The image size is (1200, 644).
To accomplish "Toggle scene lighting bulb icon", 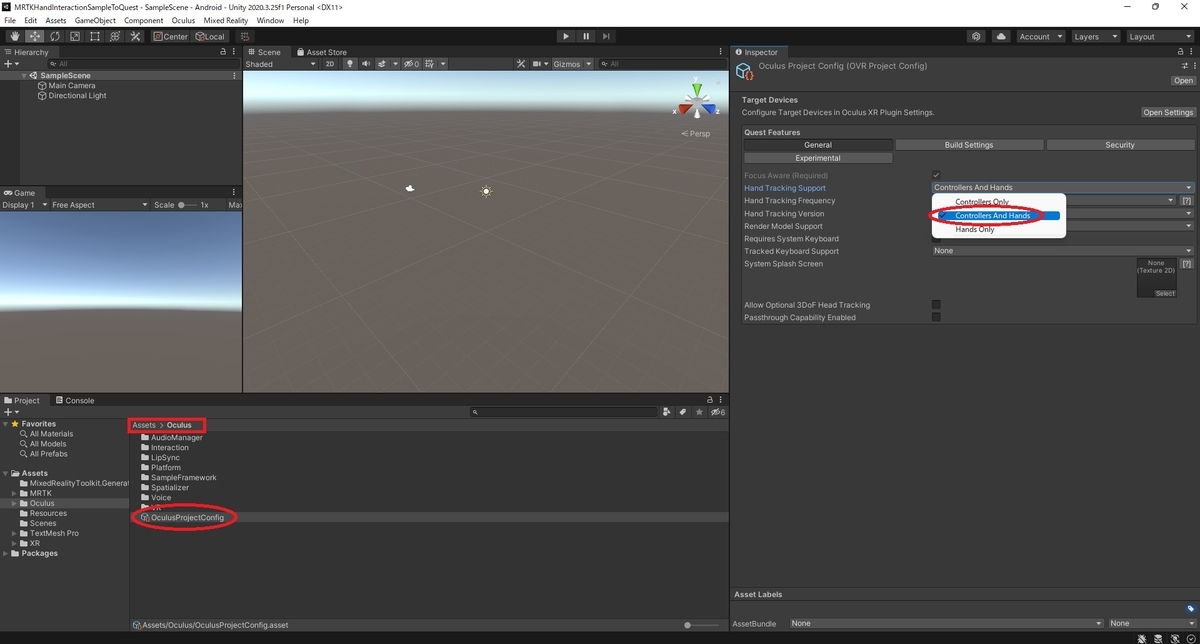I will tap(350, 64).
